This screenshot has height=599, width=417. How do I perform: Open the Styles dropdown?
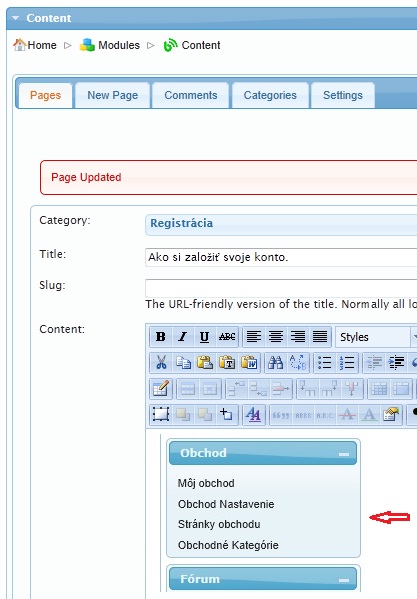[x=376, y=337]
